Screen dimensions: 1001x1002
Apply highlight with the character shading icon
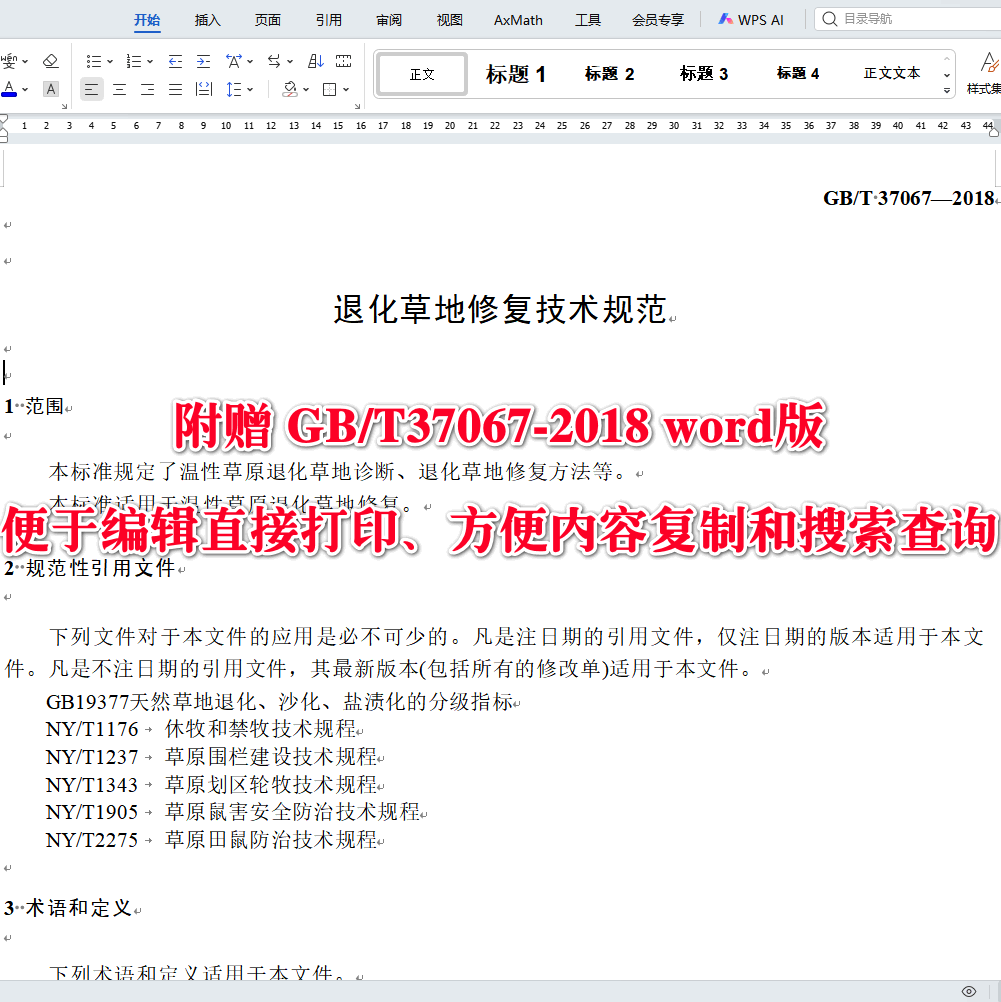pos(50,89)
